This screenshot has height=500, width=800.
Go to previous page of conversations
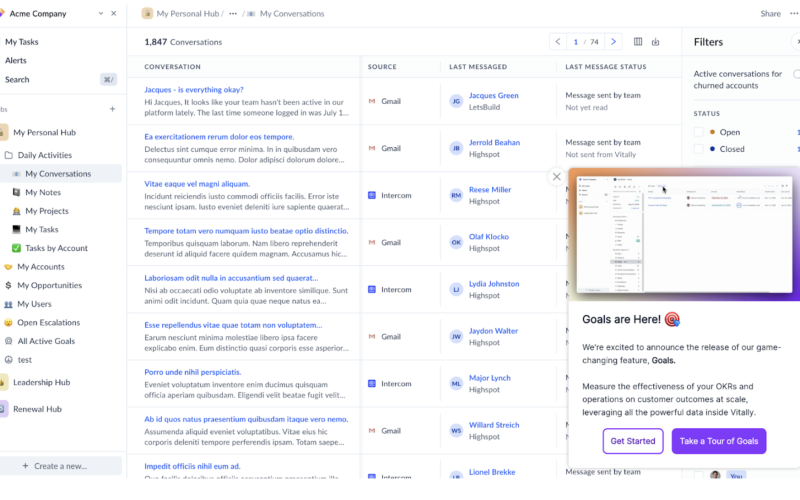(x=557, y=42)
